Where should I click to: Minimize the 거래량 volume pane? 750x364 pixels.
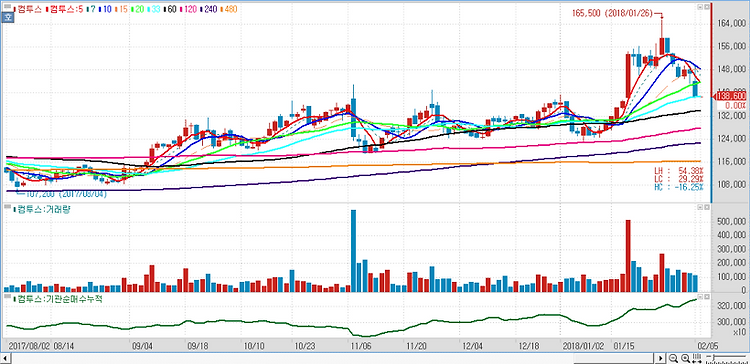coord(699,207)
